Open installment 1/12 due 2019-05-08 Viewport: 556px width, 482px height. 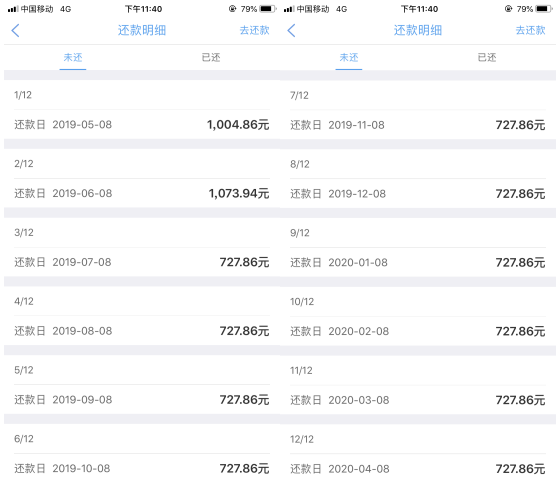142,110
